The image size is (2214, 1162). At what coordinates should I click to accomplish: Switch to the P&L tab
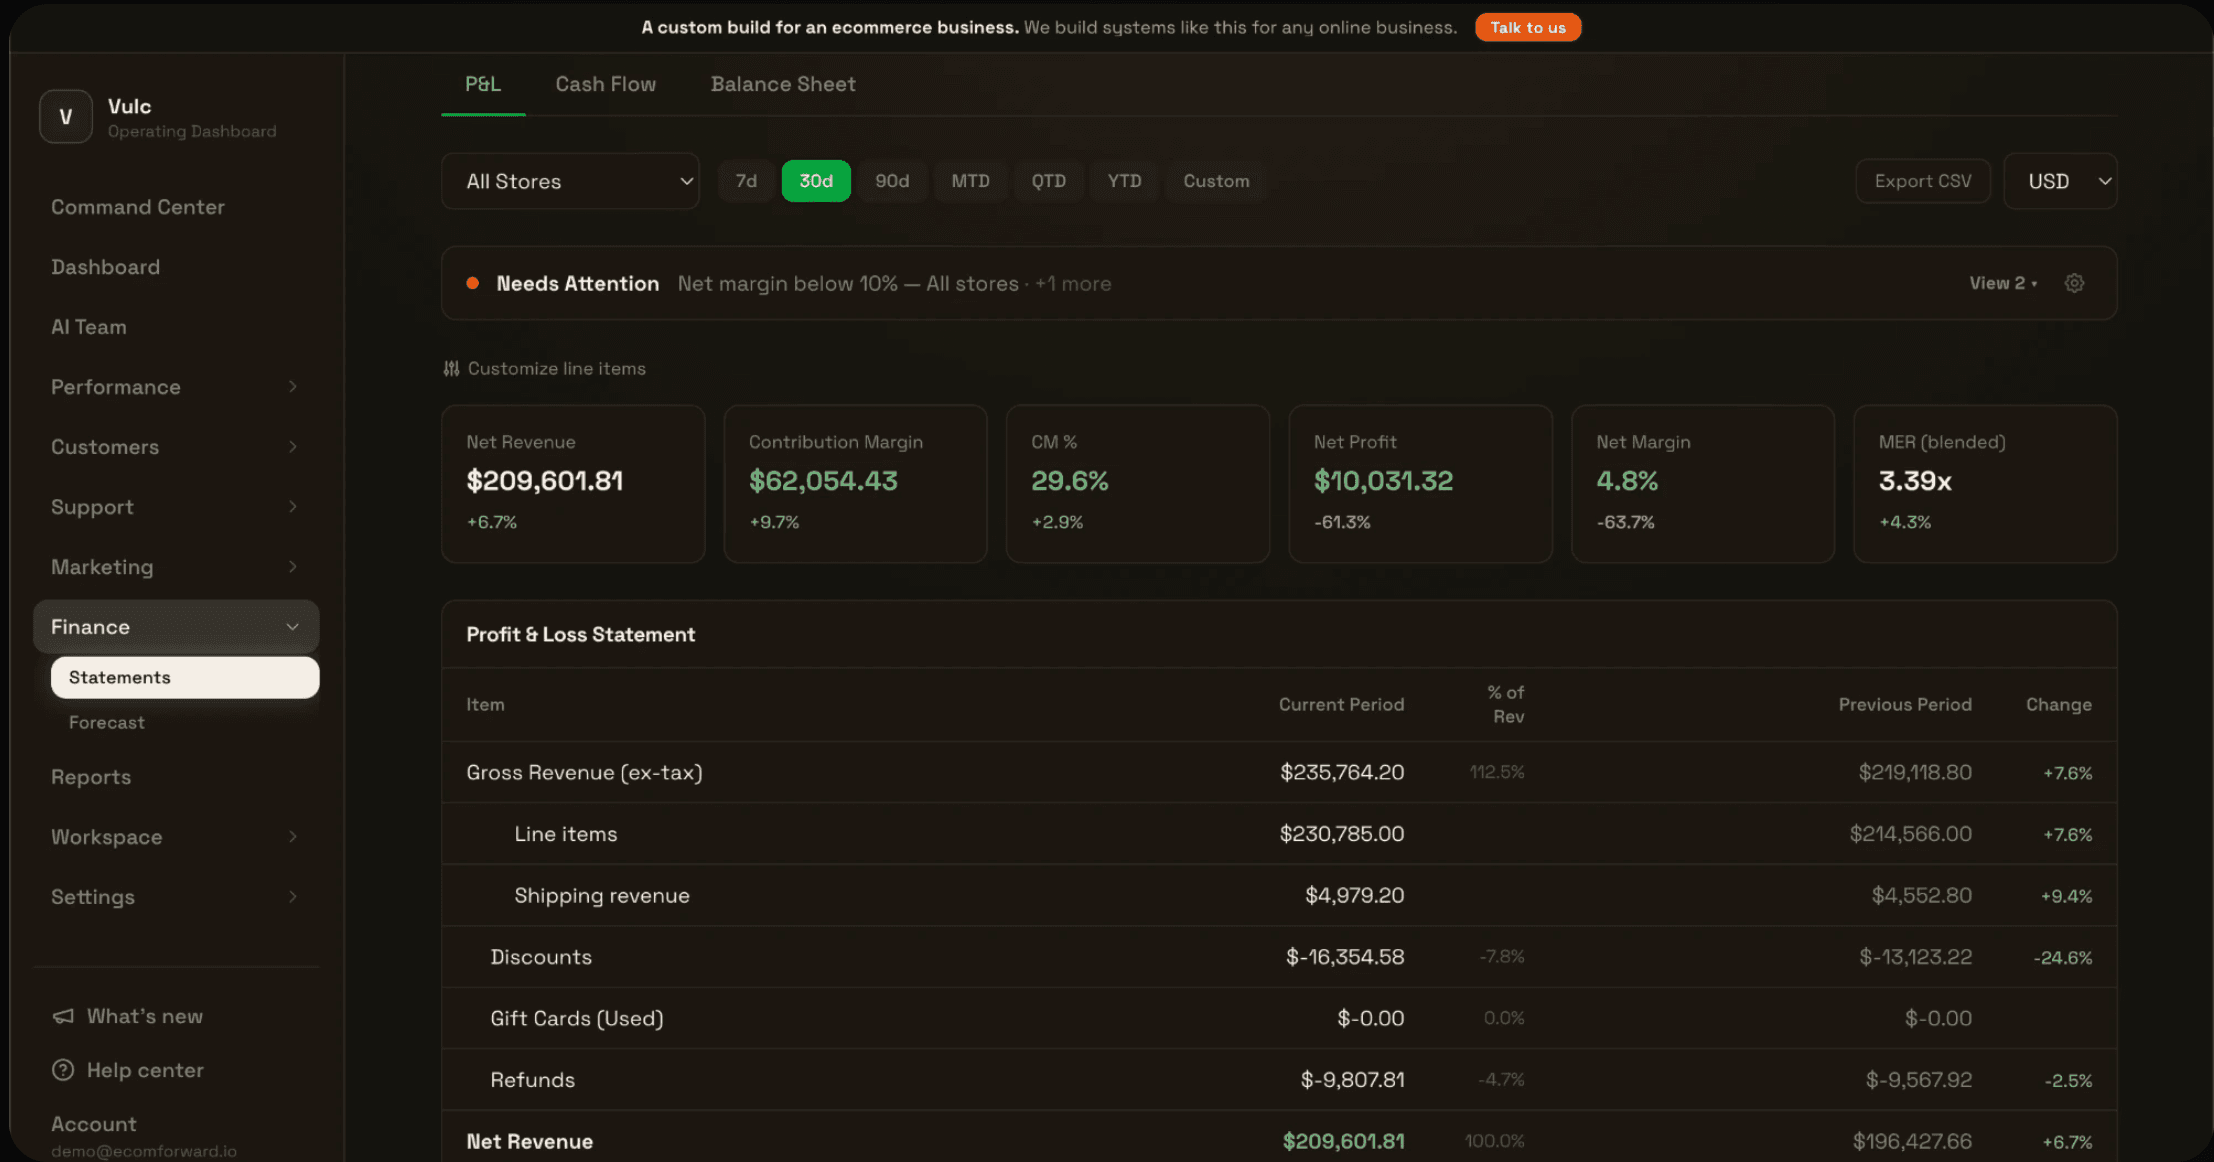483,84
